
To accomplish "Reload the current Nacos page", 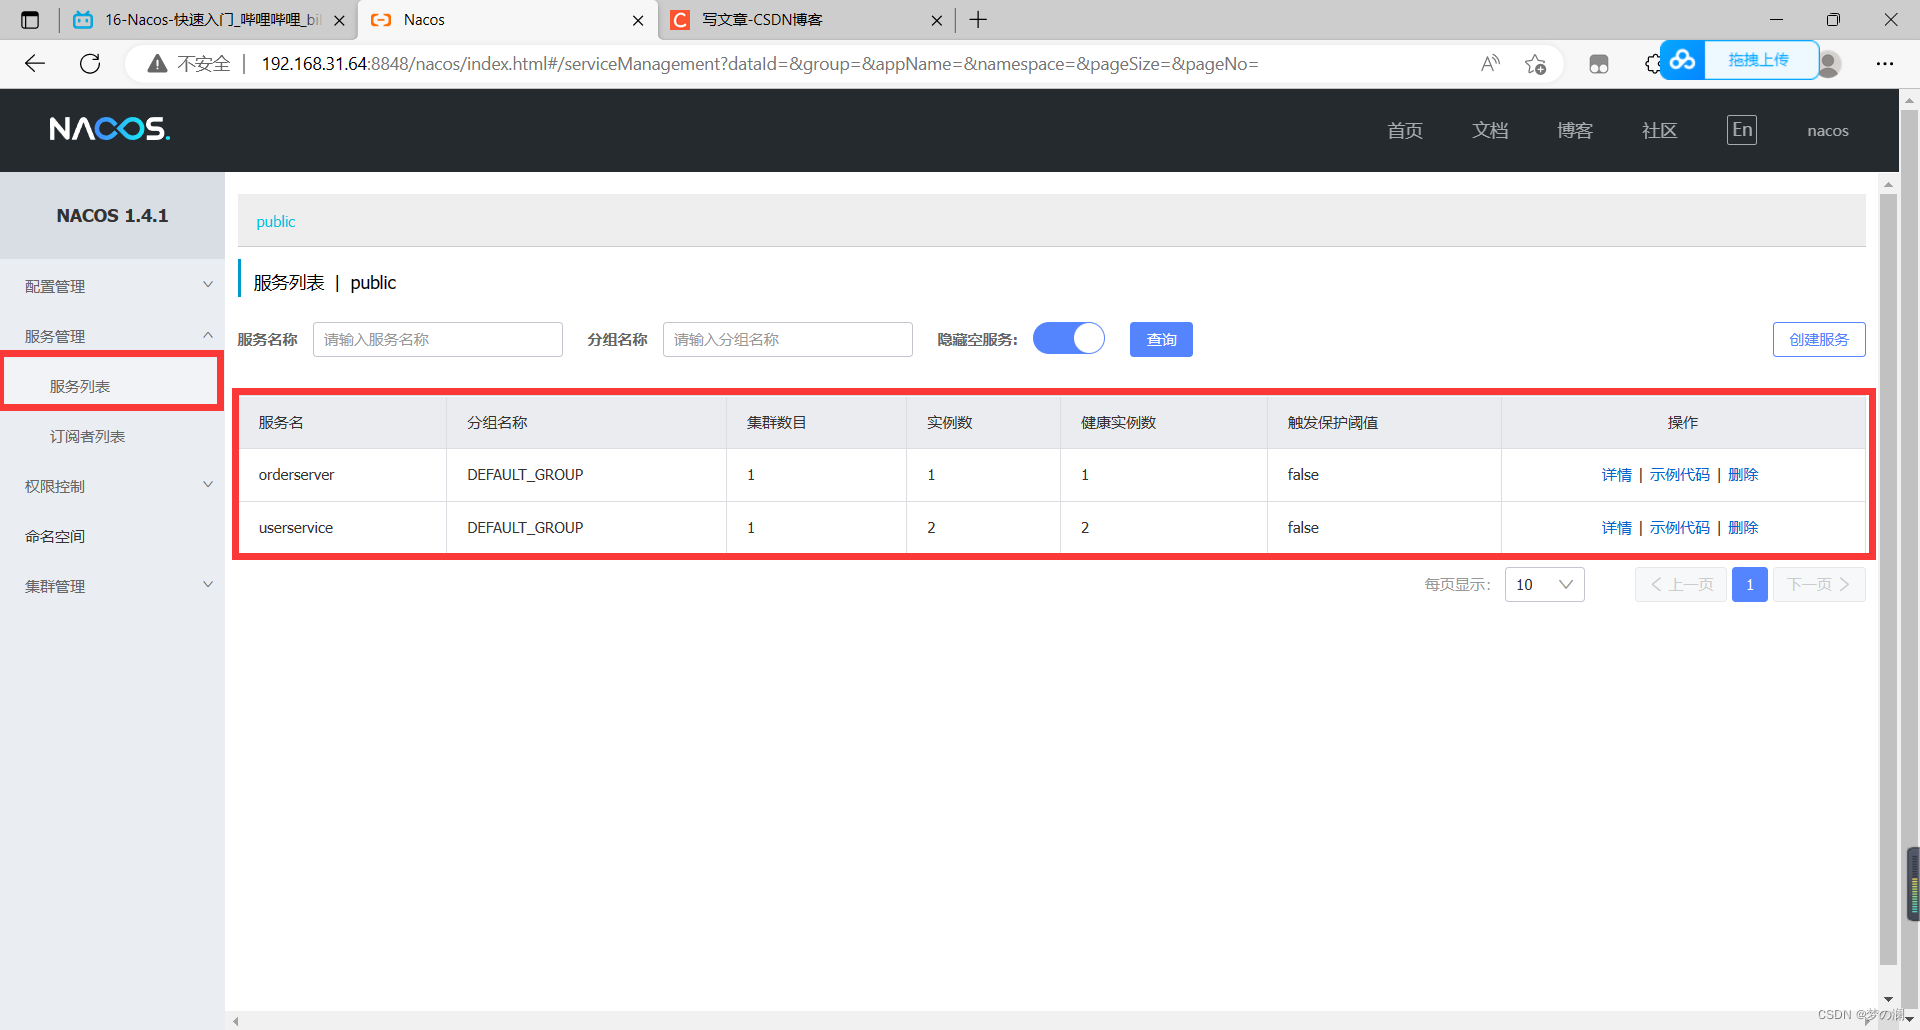I will tap(90, 64).
